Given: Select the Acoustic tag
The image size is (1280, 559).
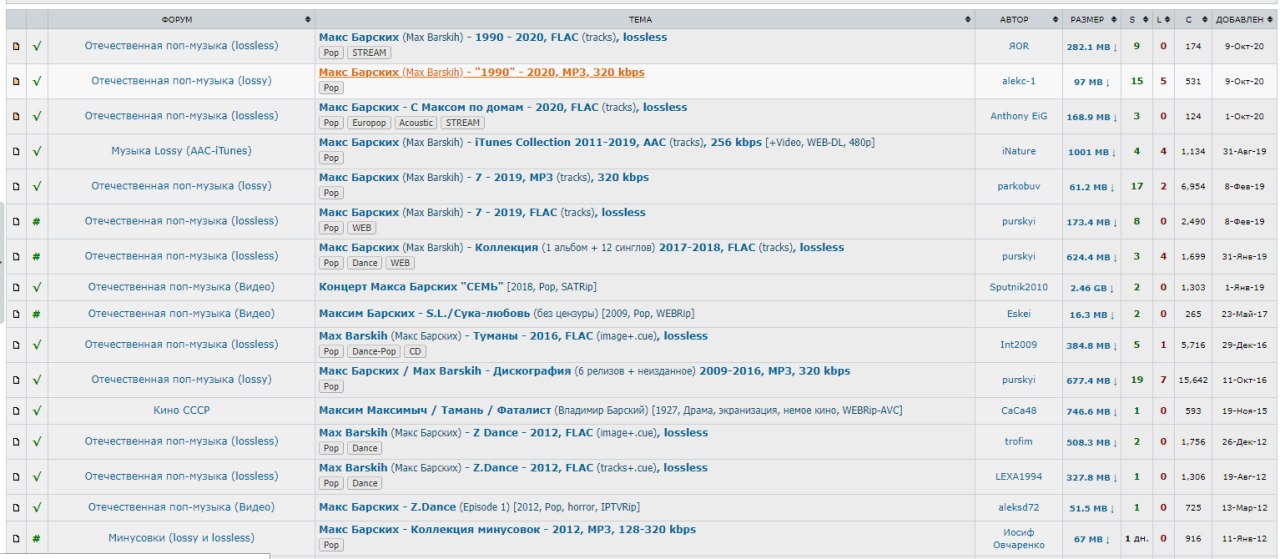Looking at the screenshot, I should pos(416,123).
